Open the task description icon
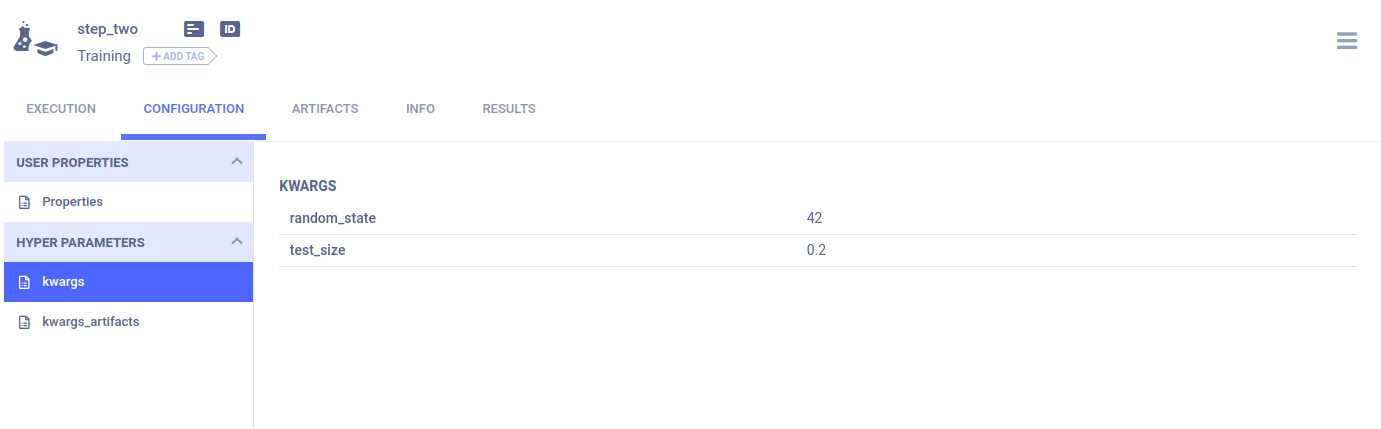Screen dimensions: 1381x429 tap(195, 29)
